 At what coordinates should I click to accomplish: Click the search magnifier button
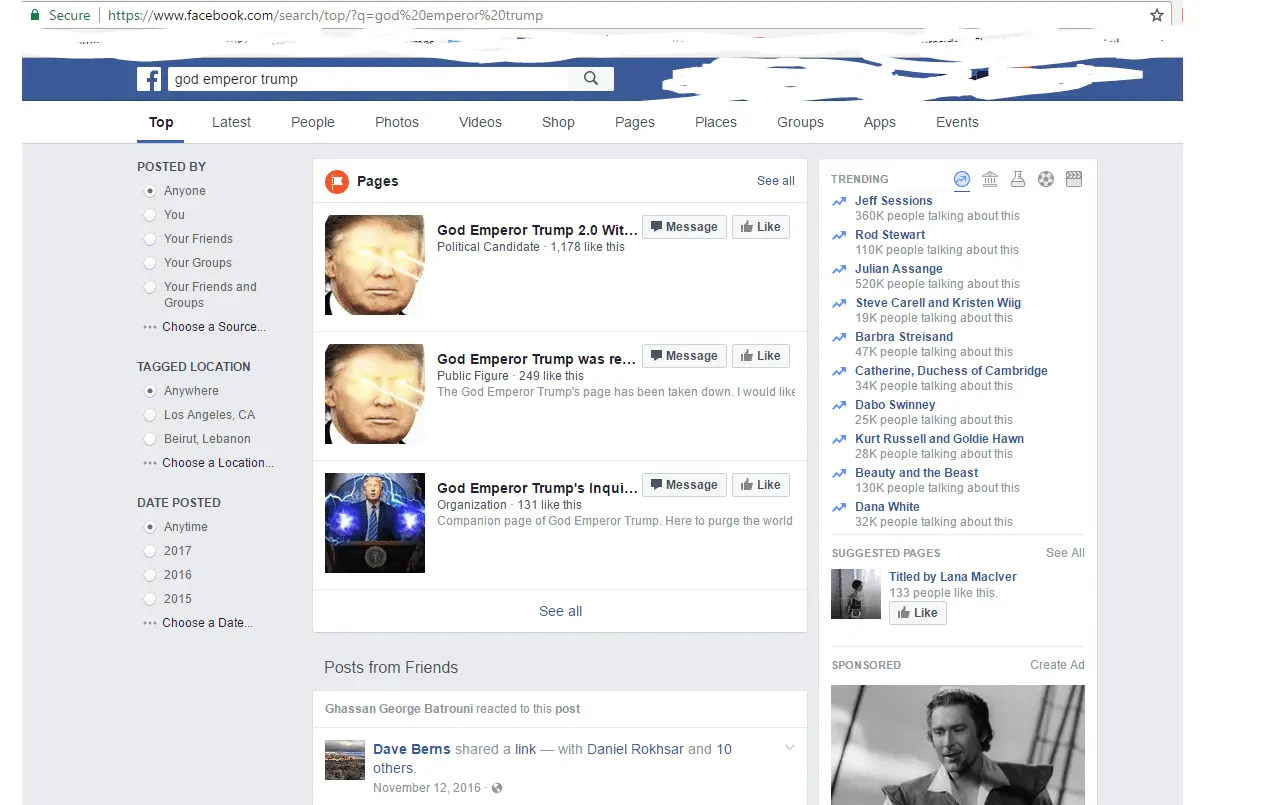(591, 79)
